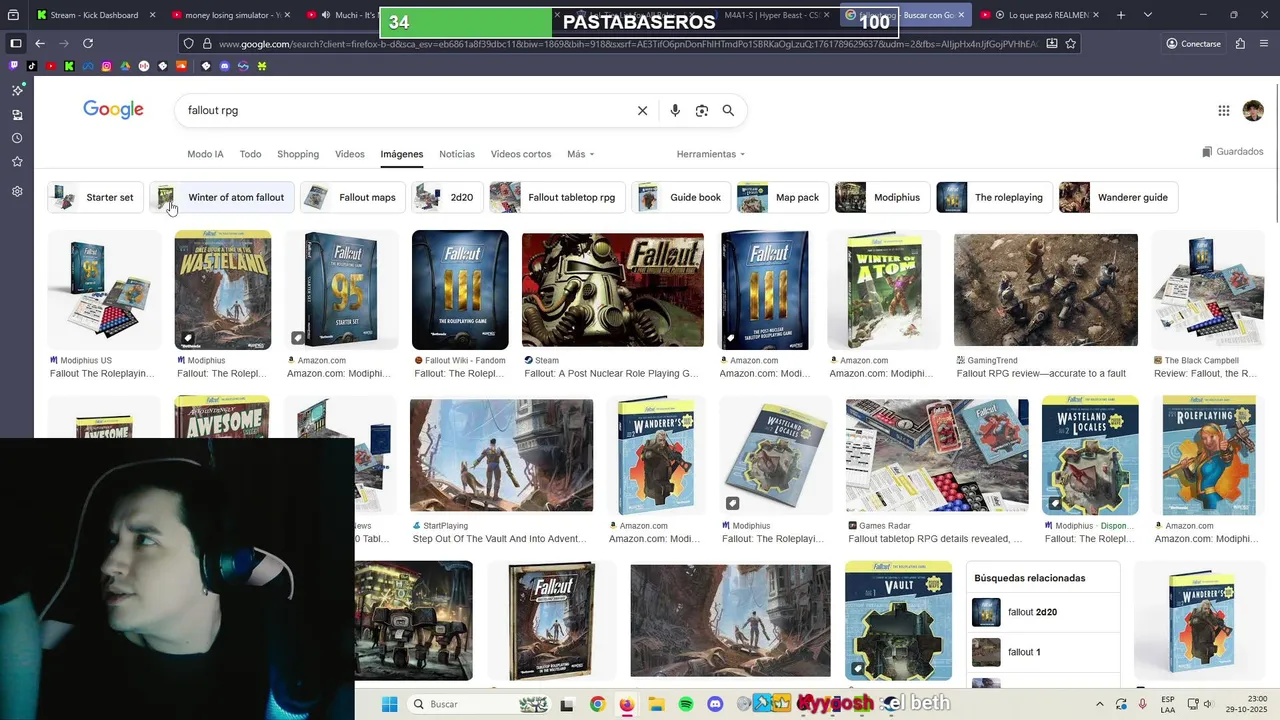The image size is (1280, 720).
Task: Switch to the Videos tab
Action: click(x=350, y=154)
